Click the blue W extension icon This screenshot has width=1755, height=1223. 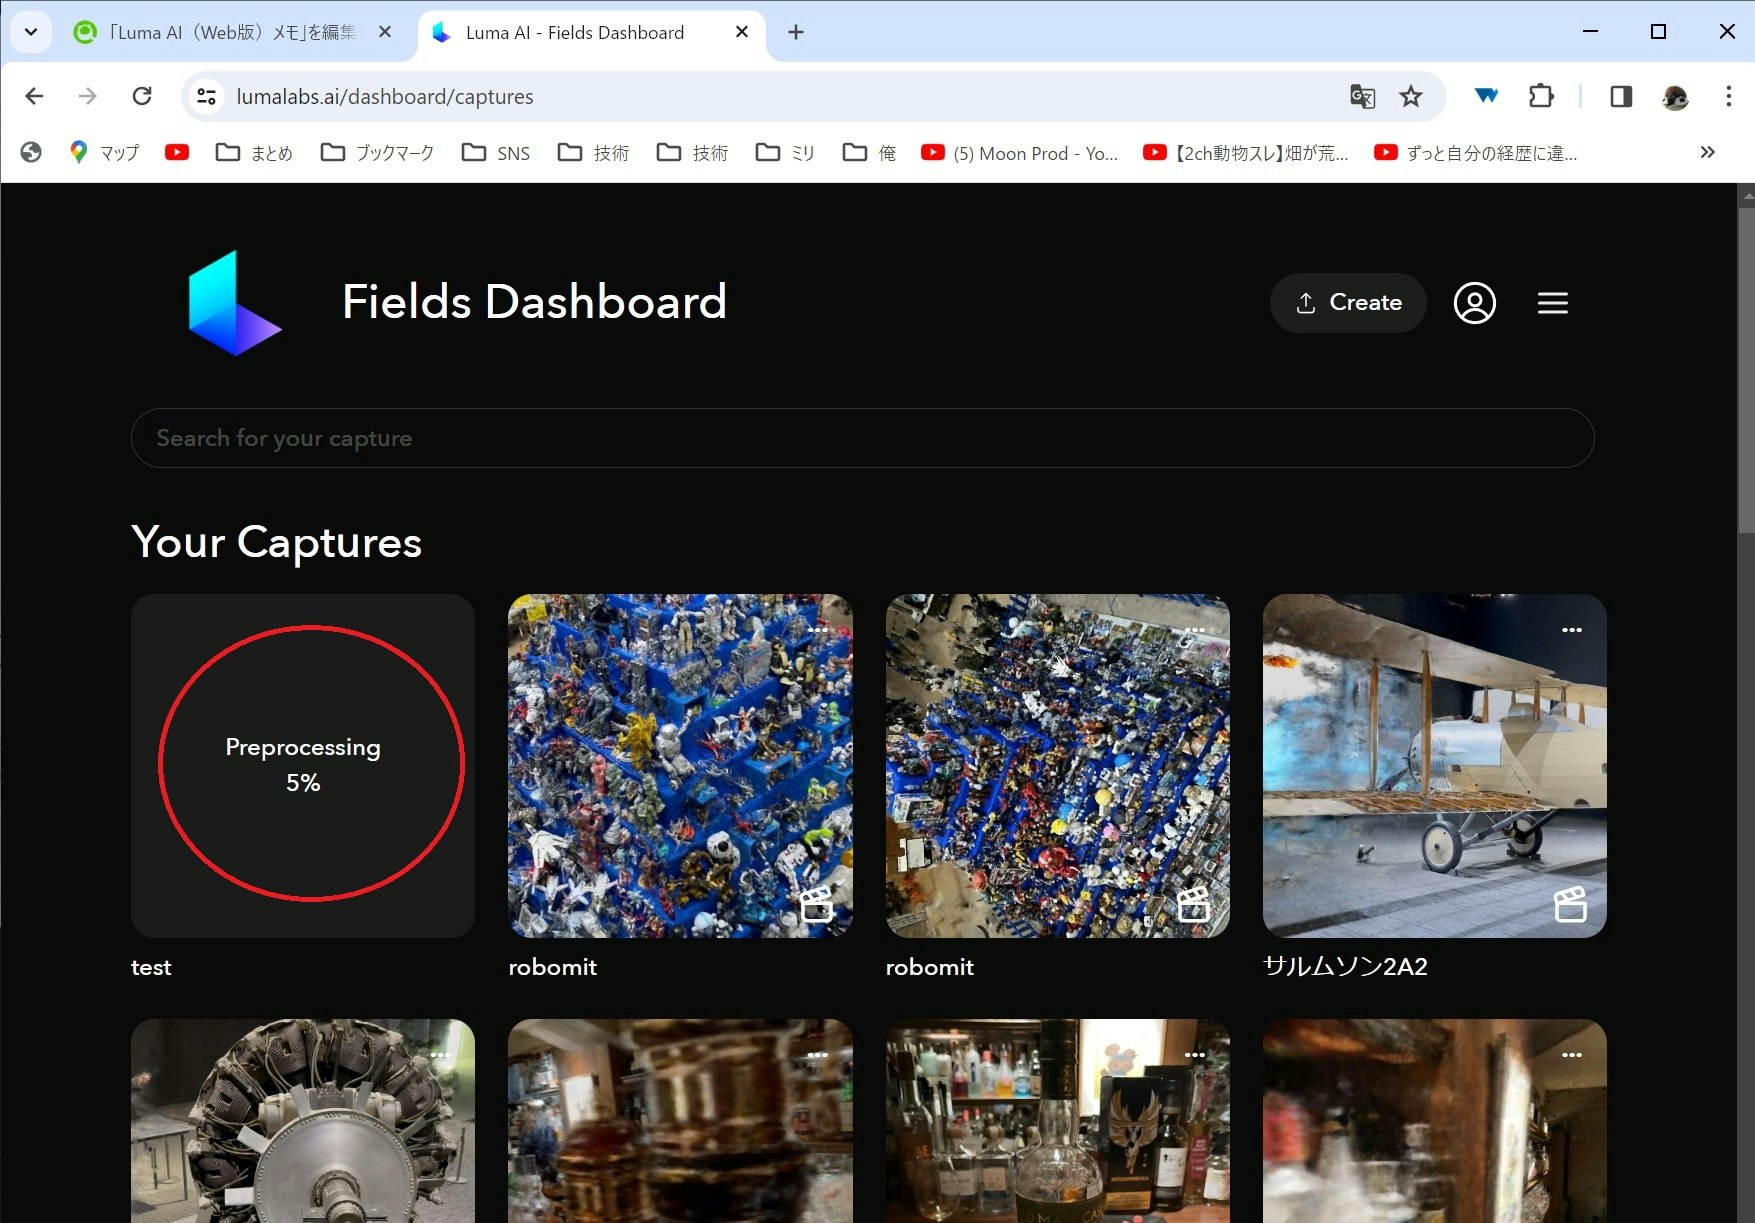pos(1487,96)
